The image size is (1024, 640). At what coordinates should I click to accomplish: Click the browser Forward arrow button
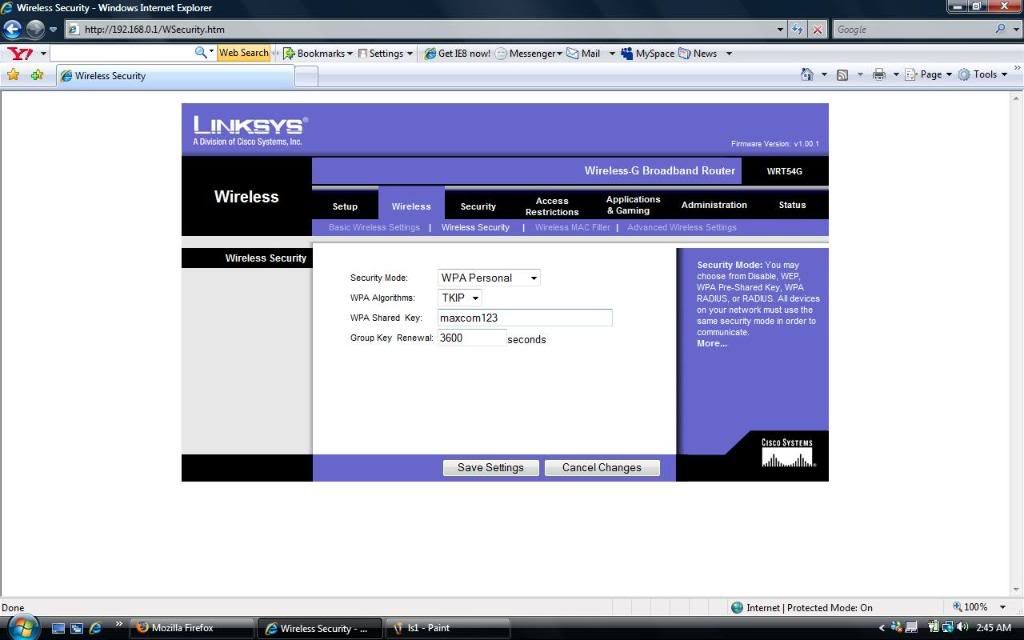pyautogui.click(x=35, y=29)
